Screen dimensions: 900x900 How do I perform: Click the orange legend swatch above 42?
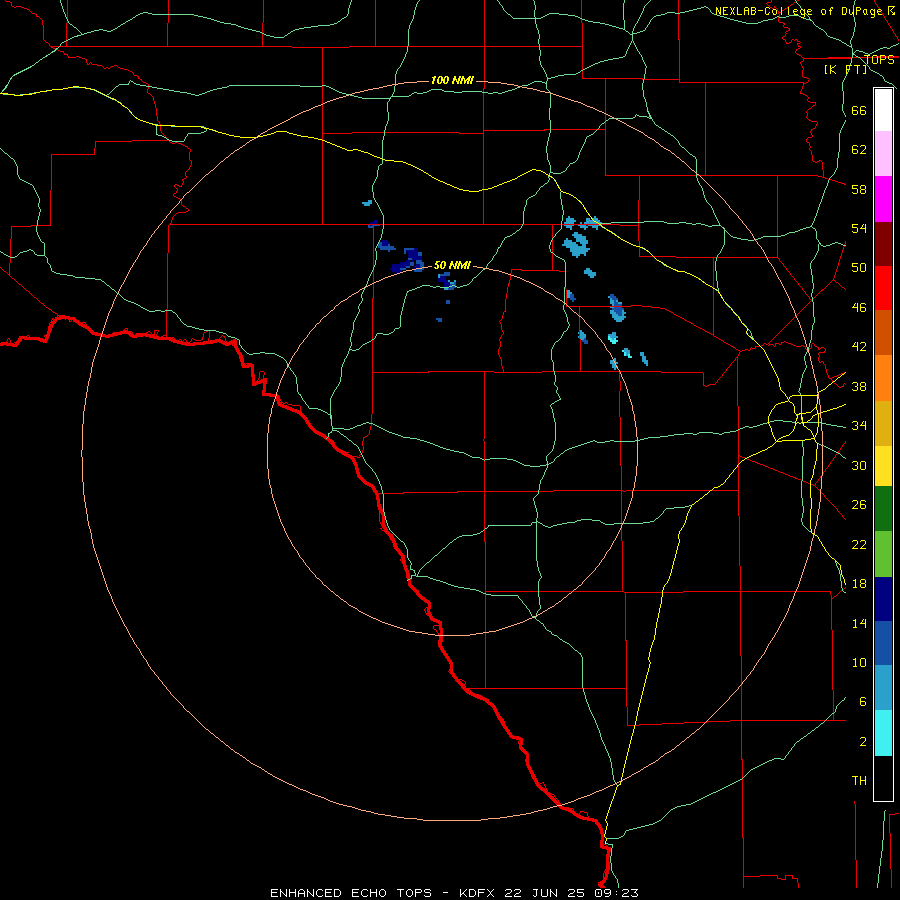coord(883,378)
